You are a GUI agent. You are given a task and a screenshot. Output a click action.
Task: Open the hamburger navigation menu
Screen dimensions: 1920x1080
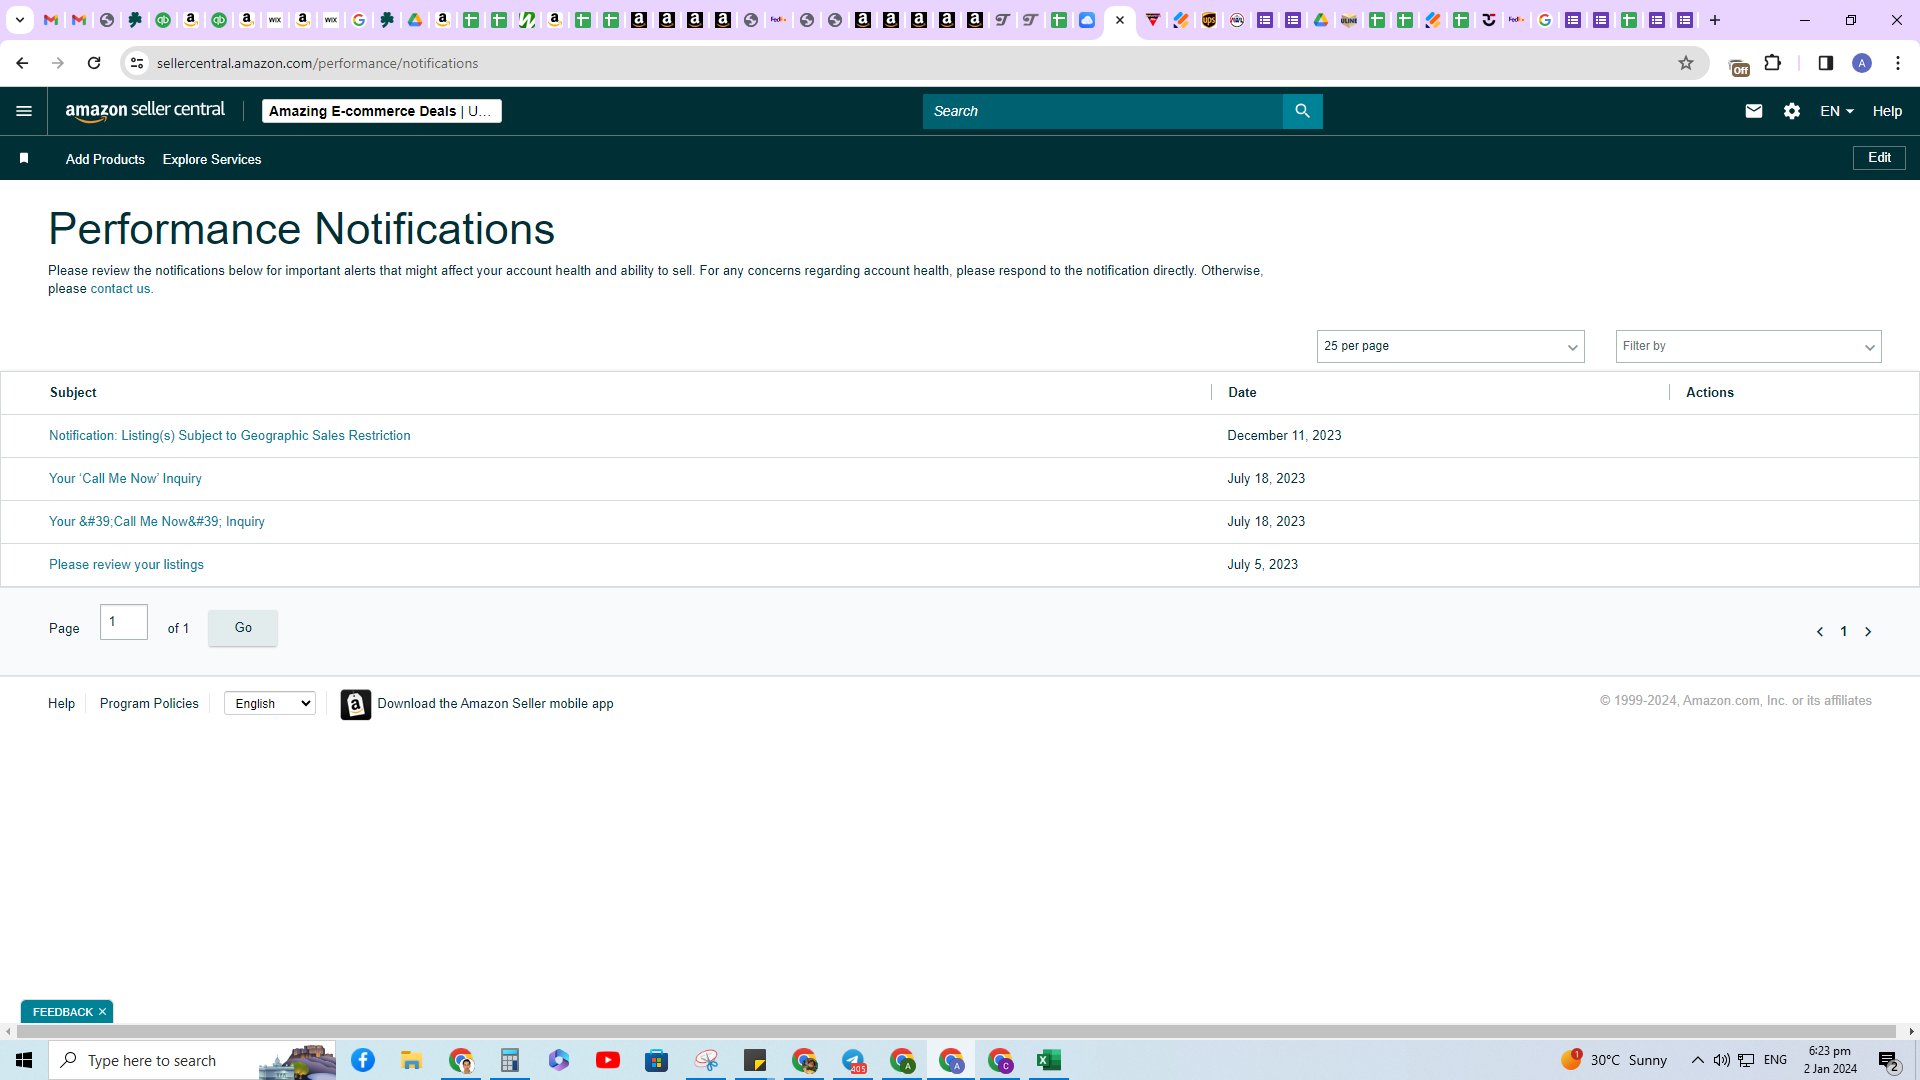24,111
